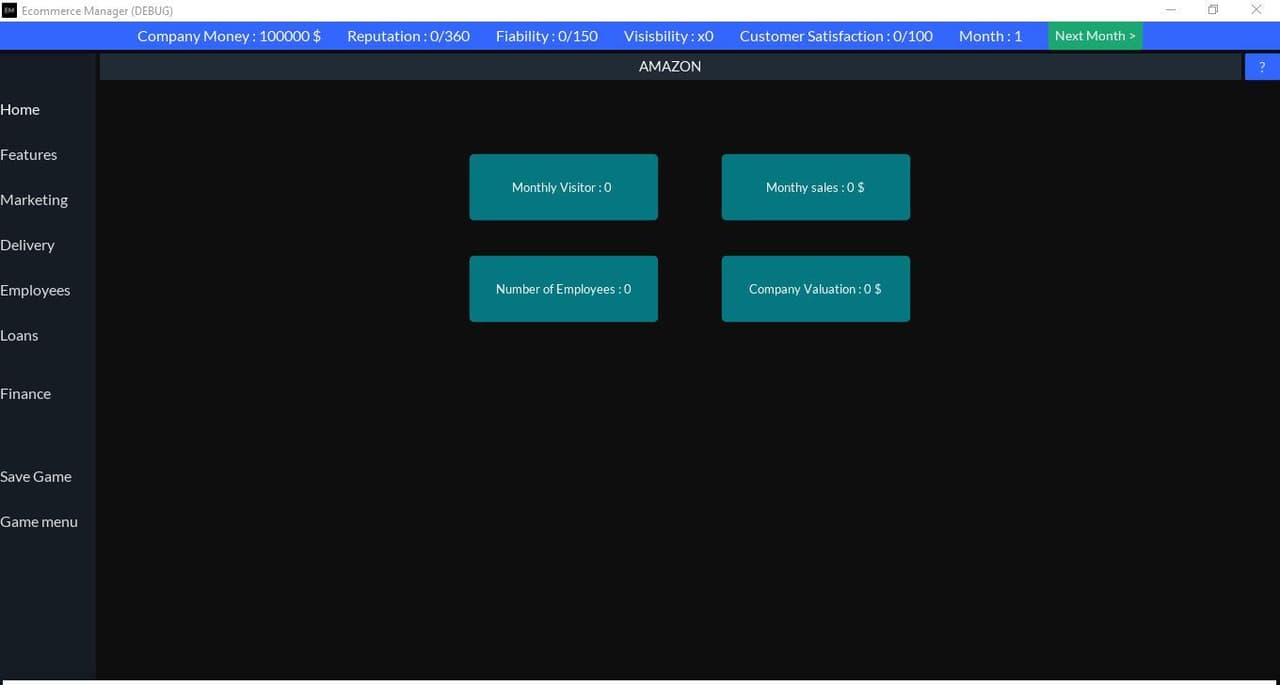Open the Loans page
The width and height of the screenshot is (1280, 685).
click(x=19, y=335)
